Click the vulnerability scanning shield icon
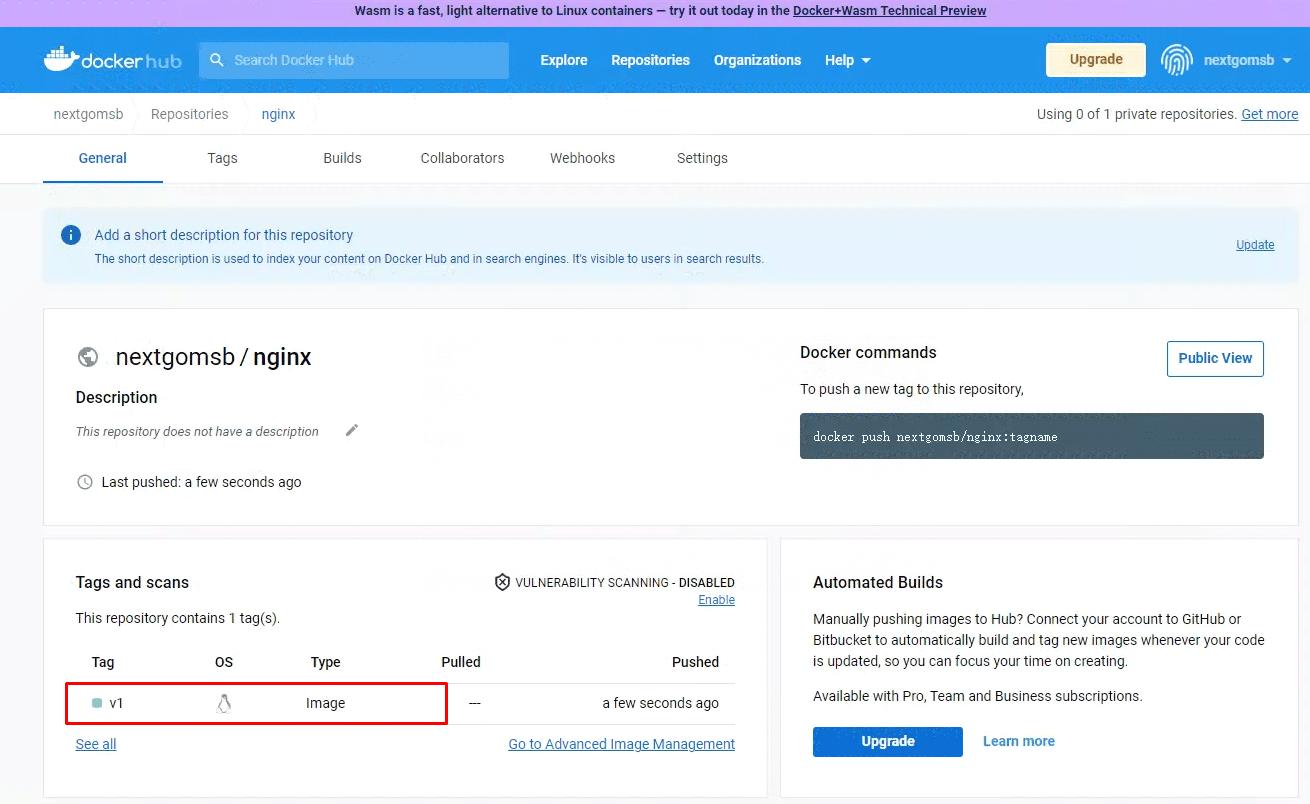This screenshot has width=1310, height=804. pyautogui.click(x=503, y=582)
